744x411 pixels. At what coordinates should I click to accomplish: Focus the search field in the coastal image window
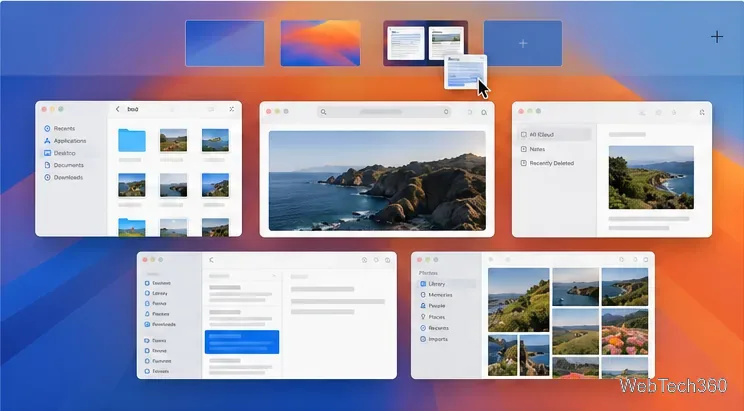384,112
